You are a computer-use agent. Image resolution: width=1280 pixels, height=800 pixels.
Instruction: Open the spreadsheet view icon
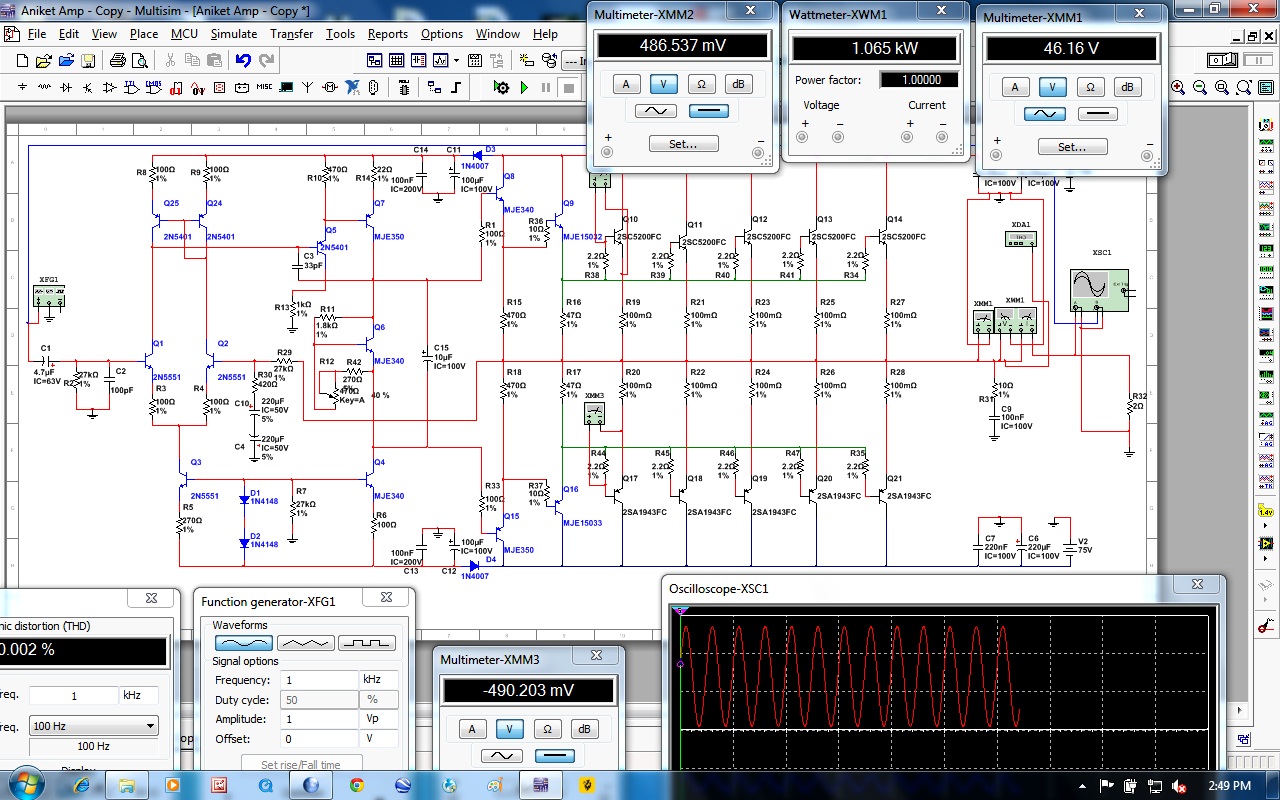[396, 60]
